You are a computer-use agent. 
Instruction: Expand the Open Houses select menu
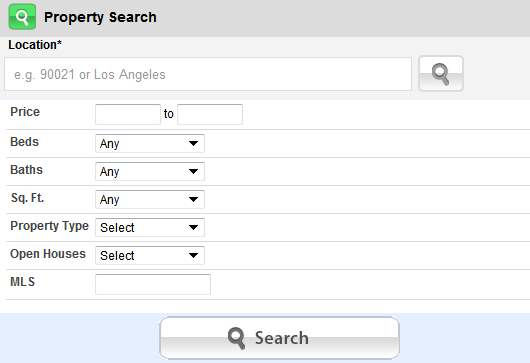(150, 256)
